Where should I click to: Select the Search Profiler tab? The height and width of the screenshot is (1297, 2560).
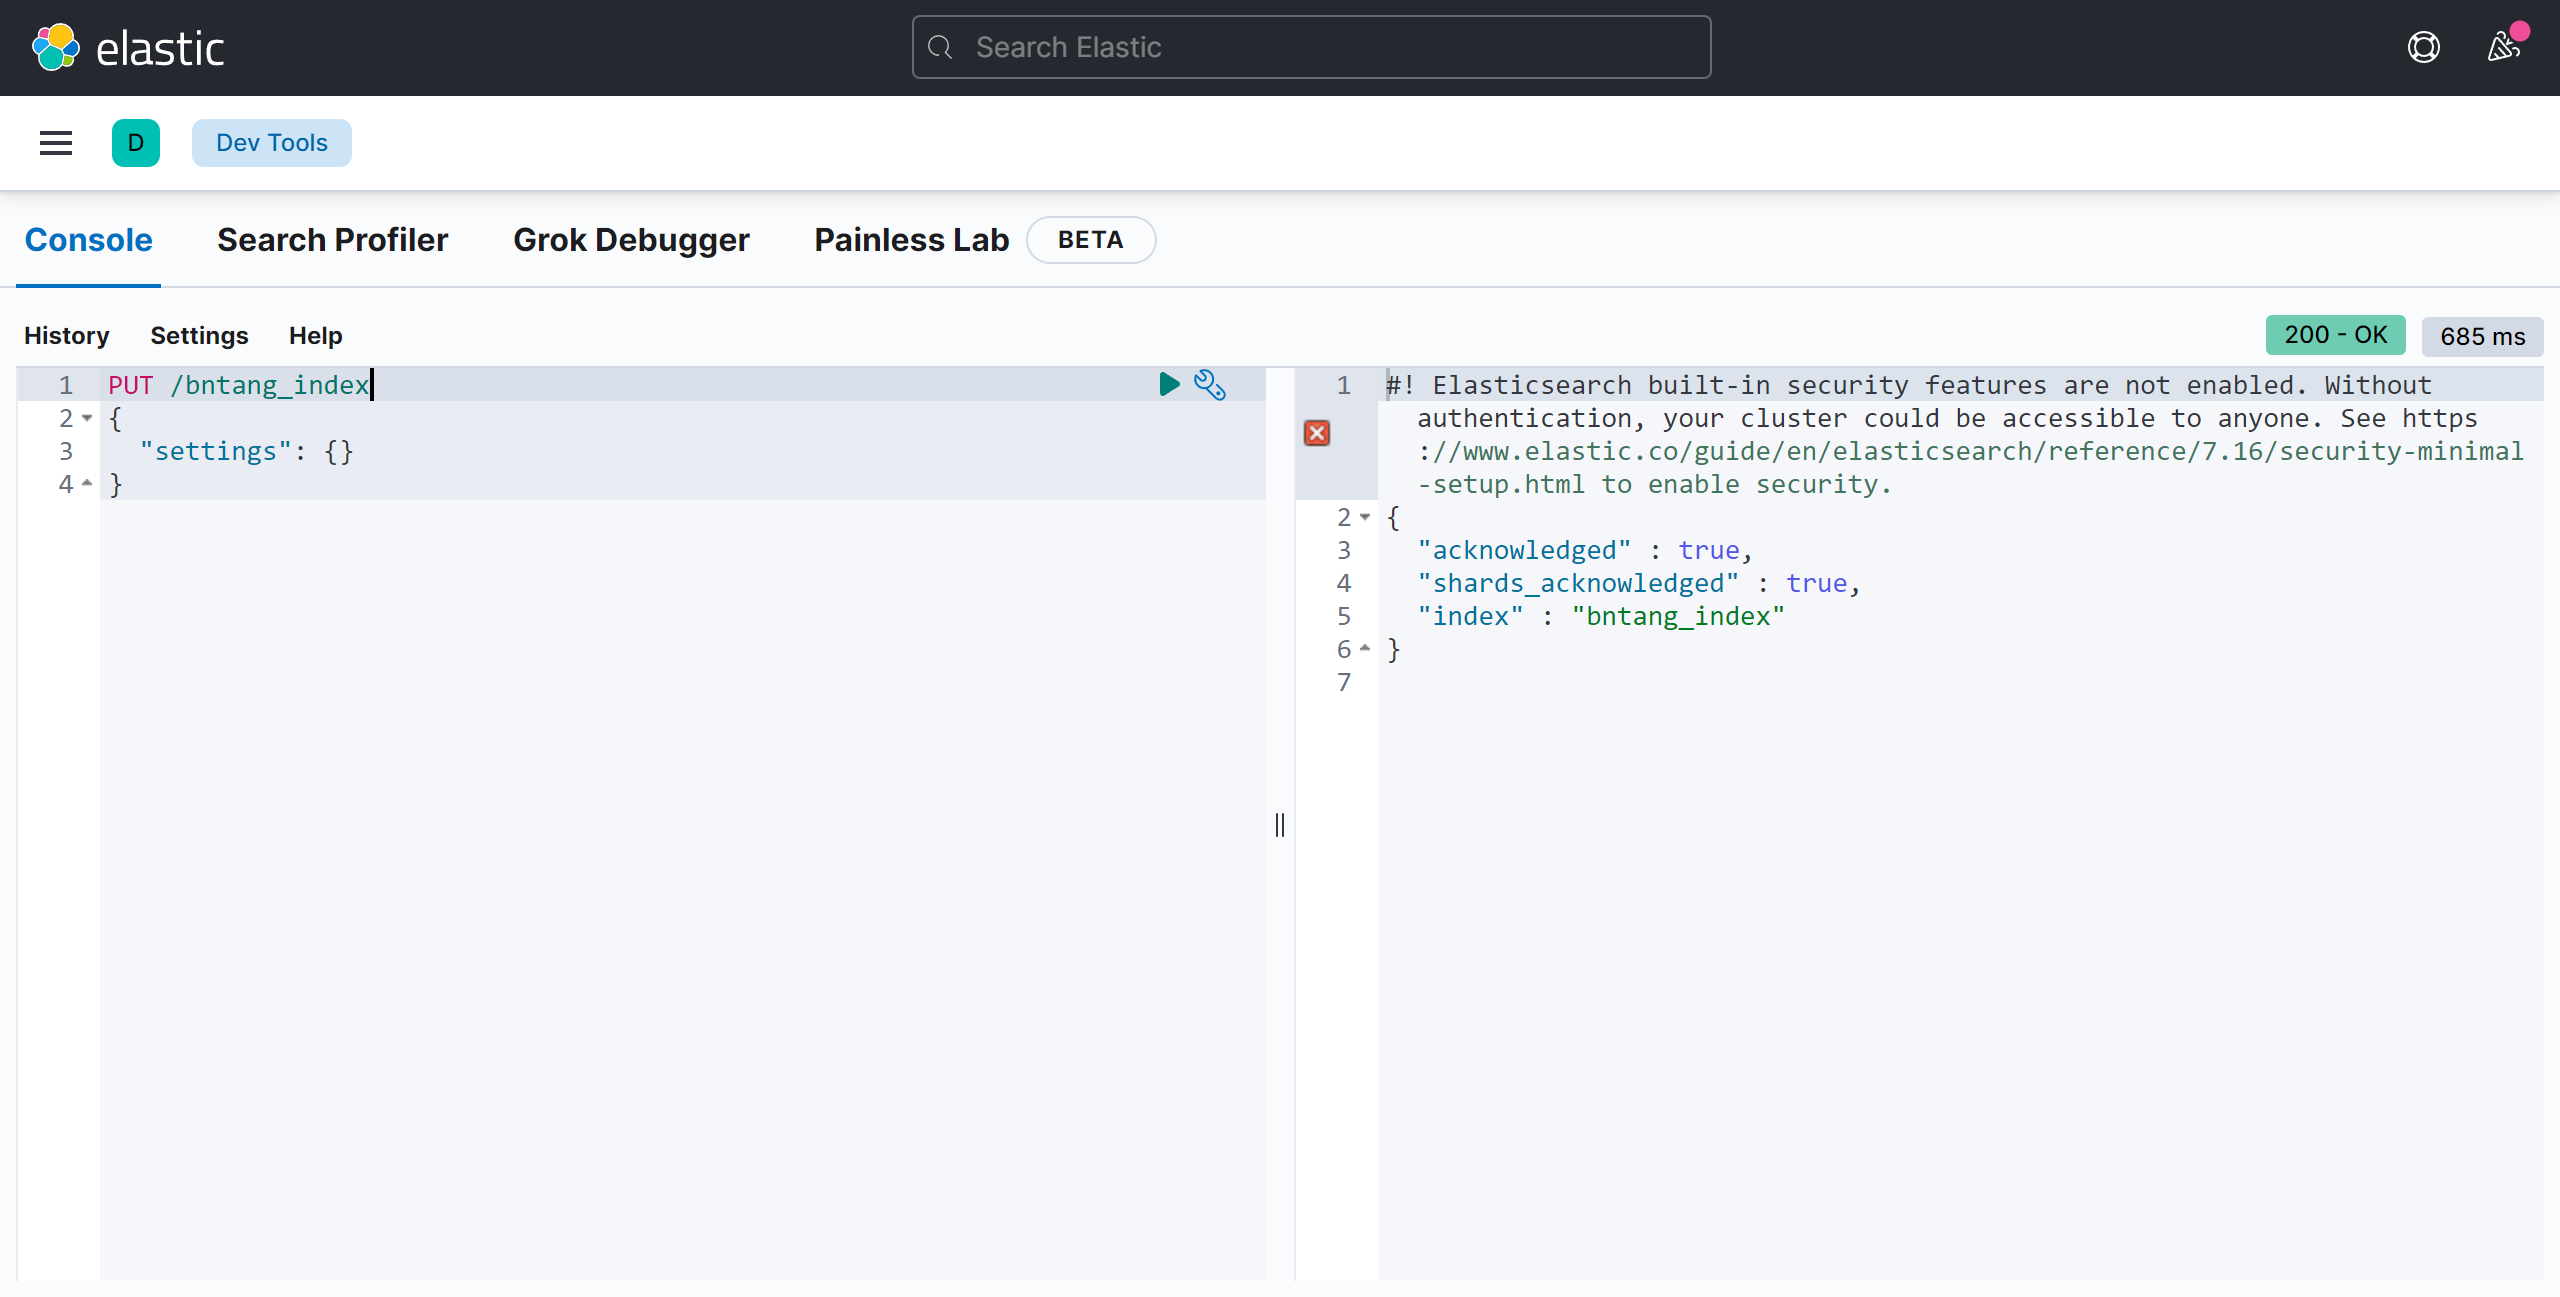point(332,238)
